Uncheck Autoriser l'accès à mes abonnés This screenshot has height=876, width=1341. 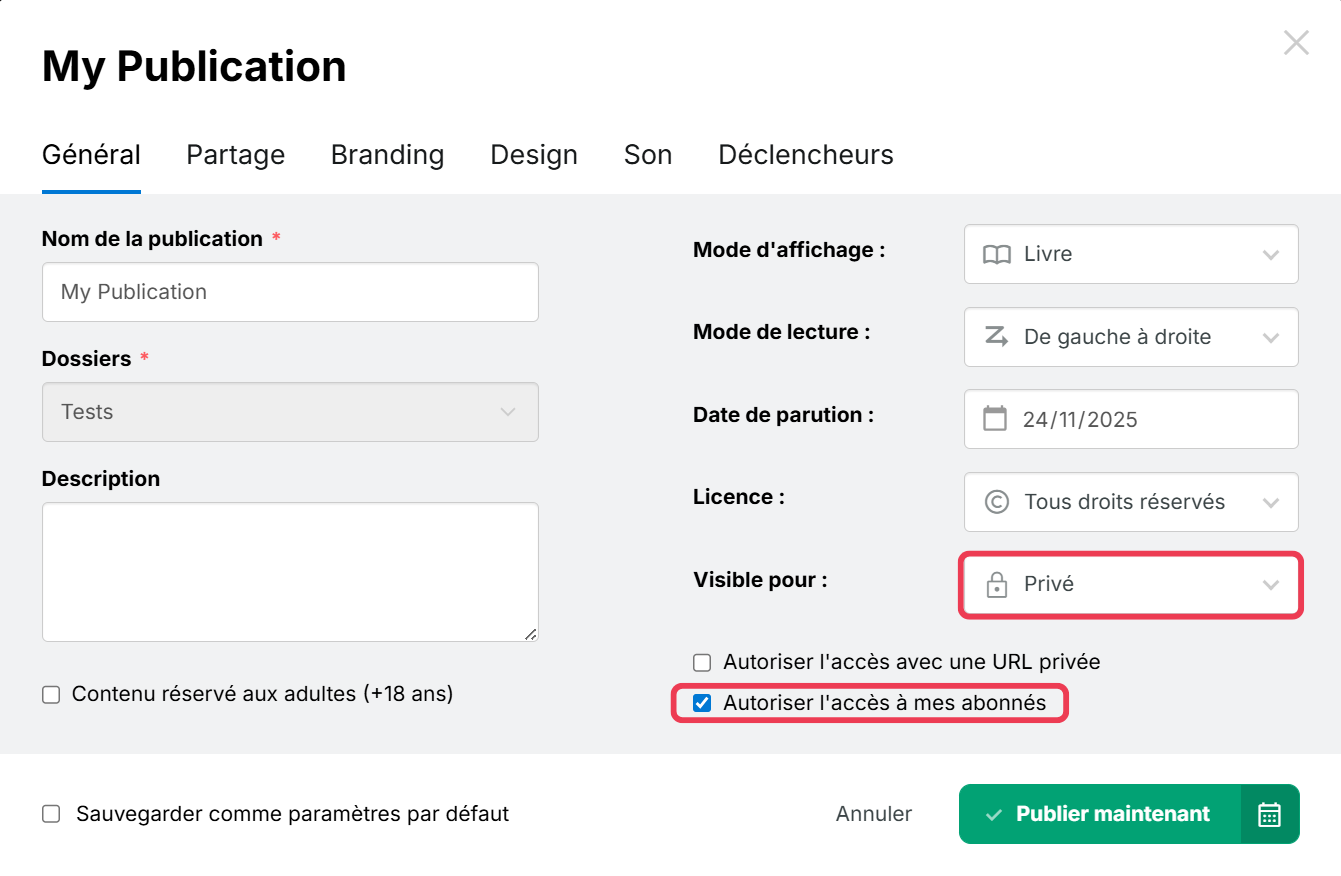[x=703, y=703]
